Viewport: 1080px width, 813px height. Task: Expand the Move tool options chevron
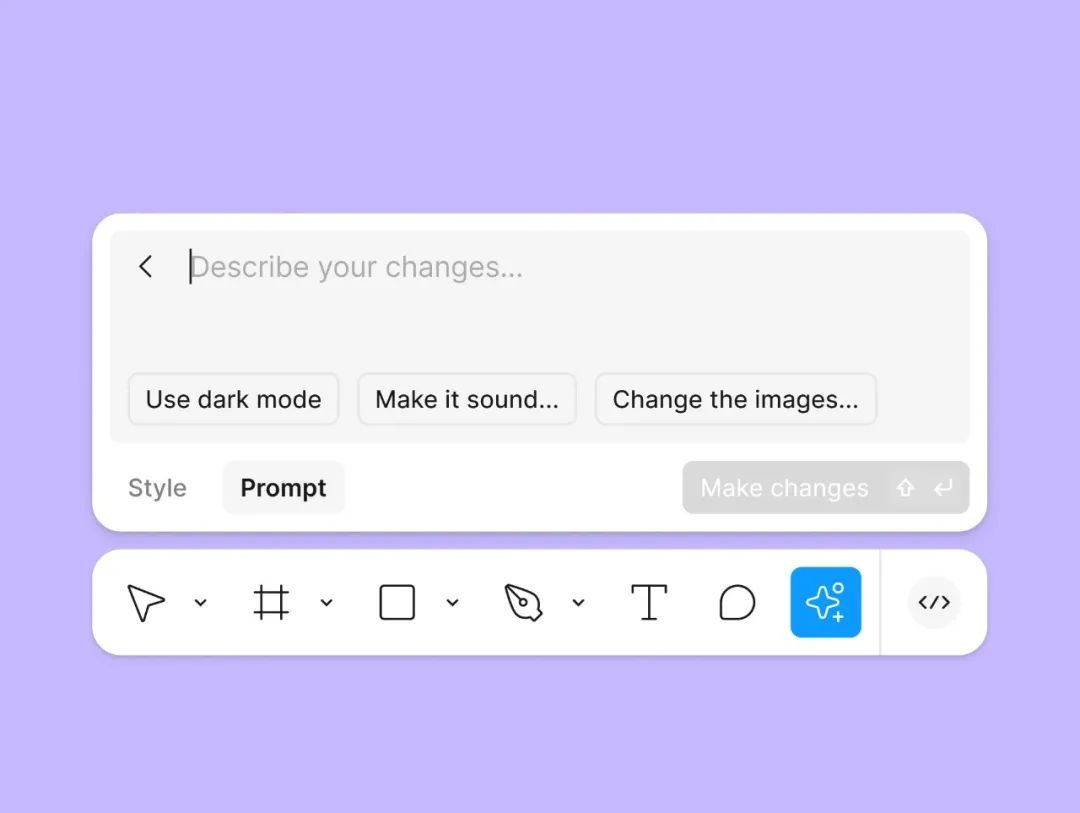tap(200, 602)
